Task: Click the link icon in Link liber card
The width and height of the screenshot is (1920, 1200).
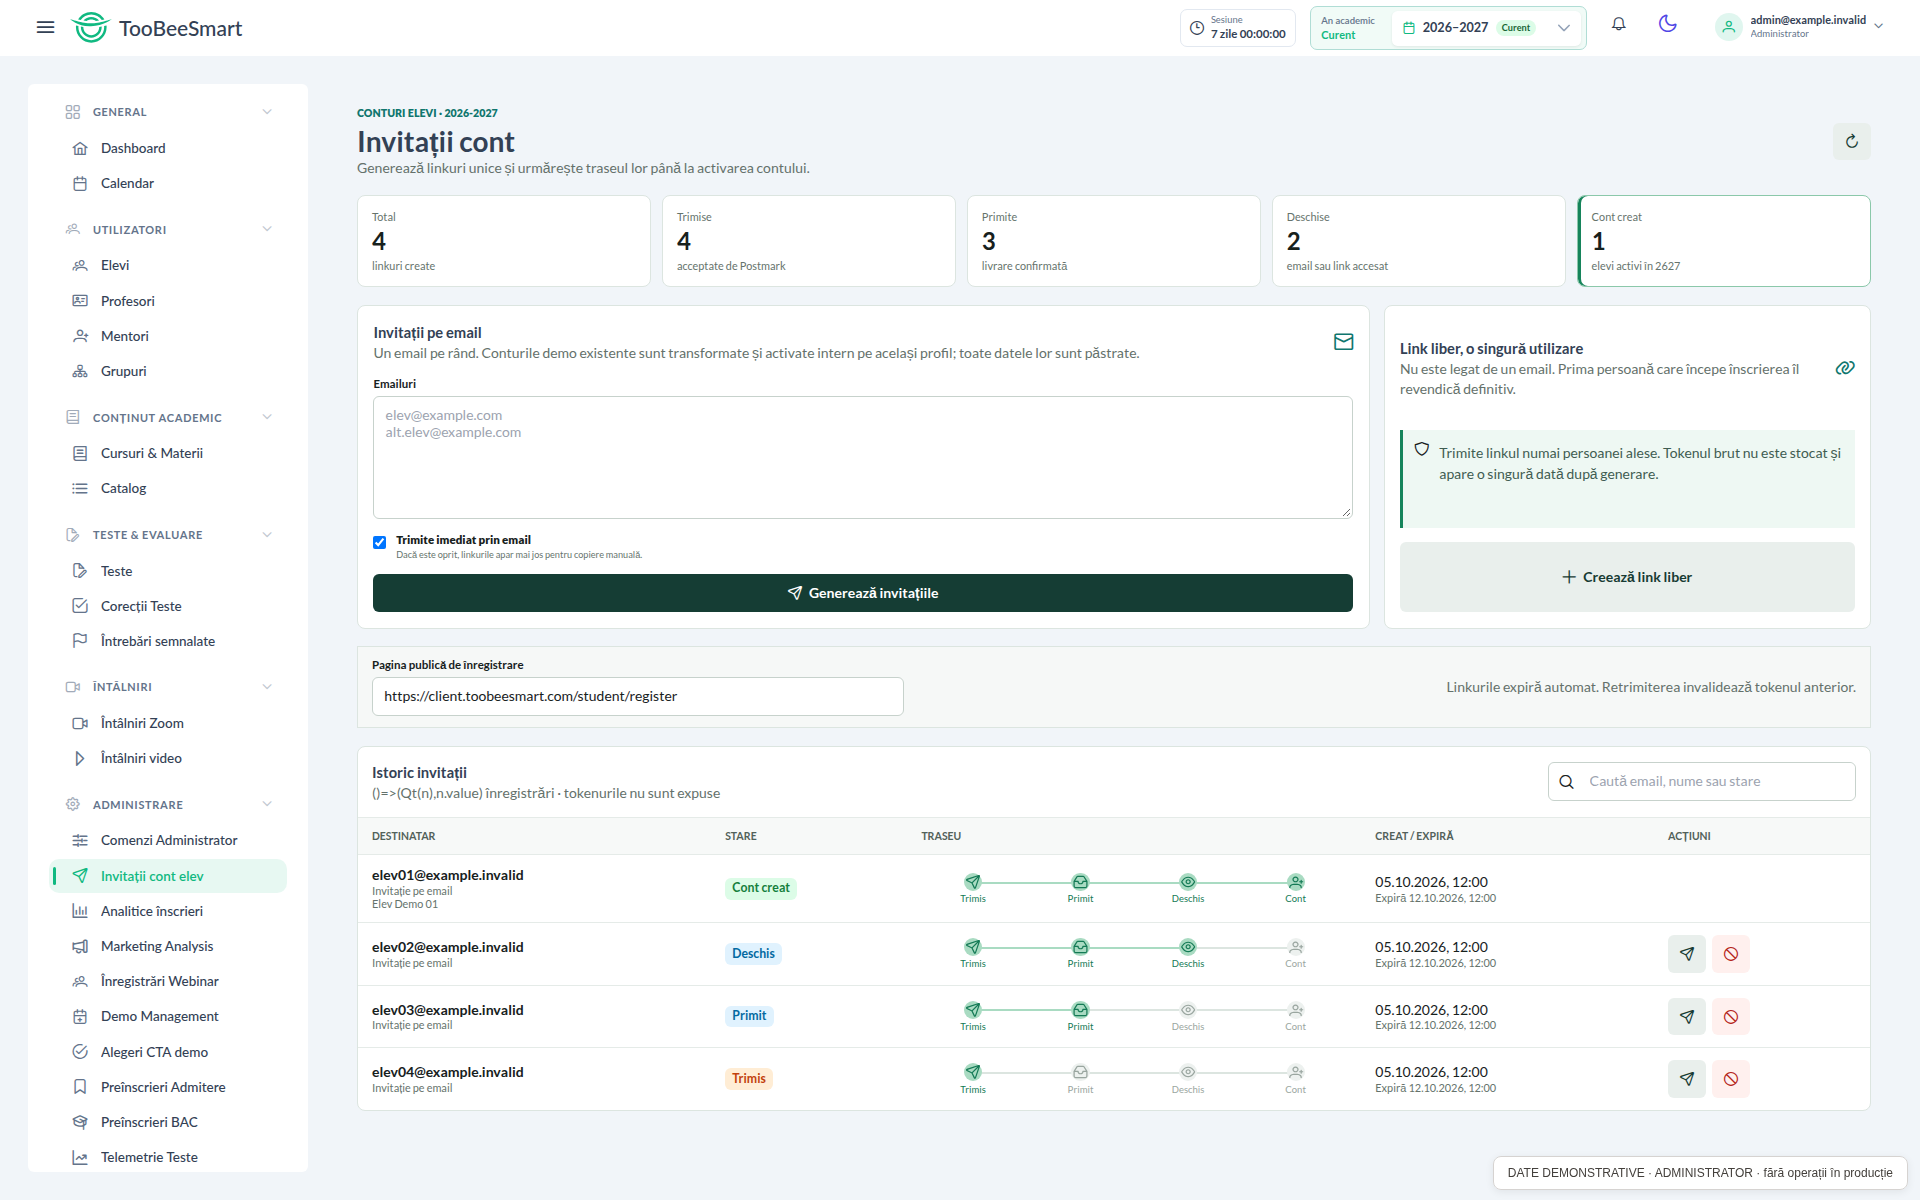Action: pos(1845,368)
